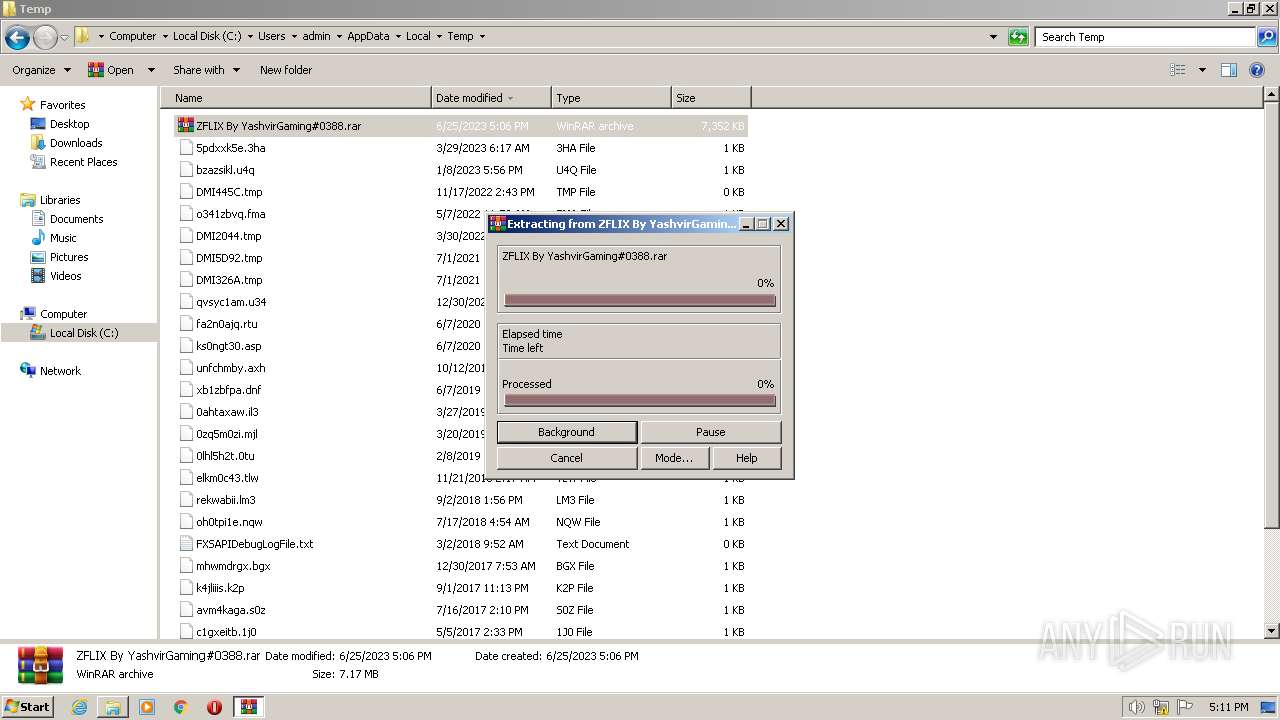Open the Help question mark icon
The image size is (1280, 720).
tap(1257, 70)
